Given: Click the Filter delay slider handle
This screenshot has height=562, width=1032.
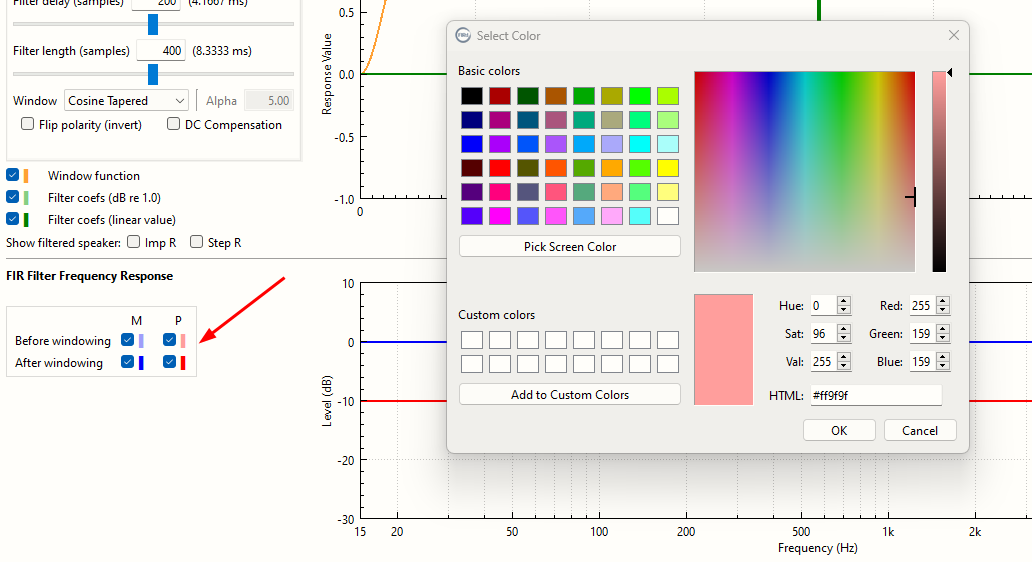Looking at the screenshot, I should pyautogui.click(x=153, y=24).
